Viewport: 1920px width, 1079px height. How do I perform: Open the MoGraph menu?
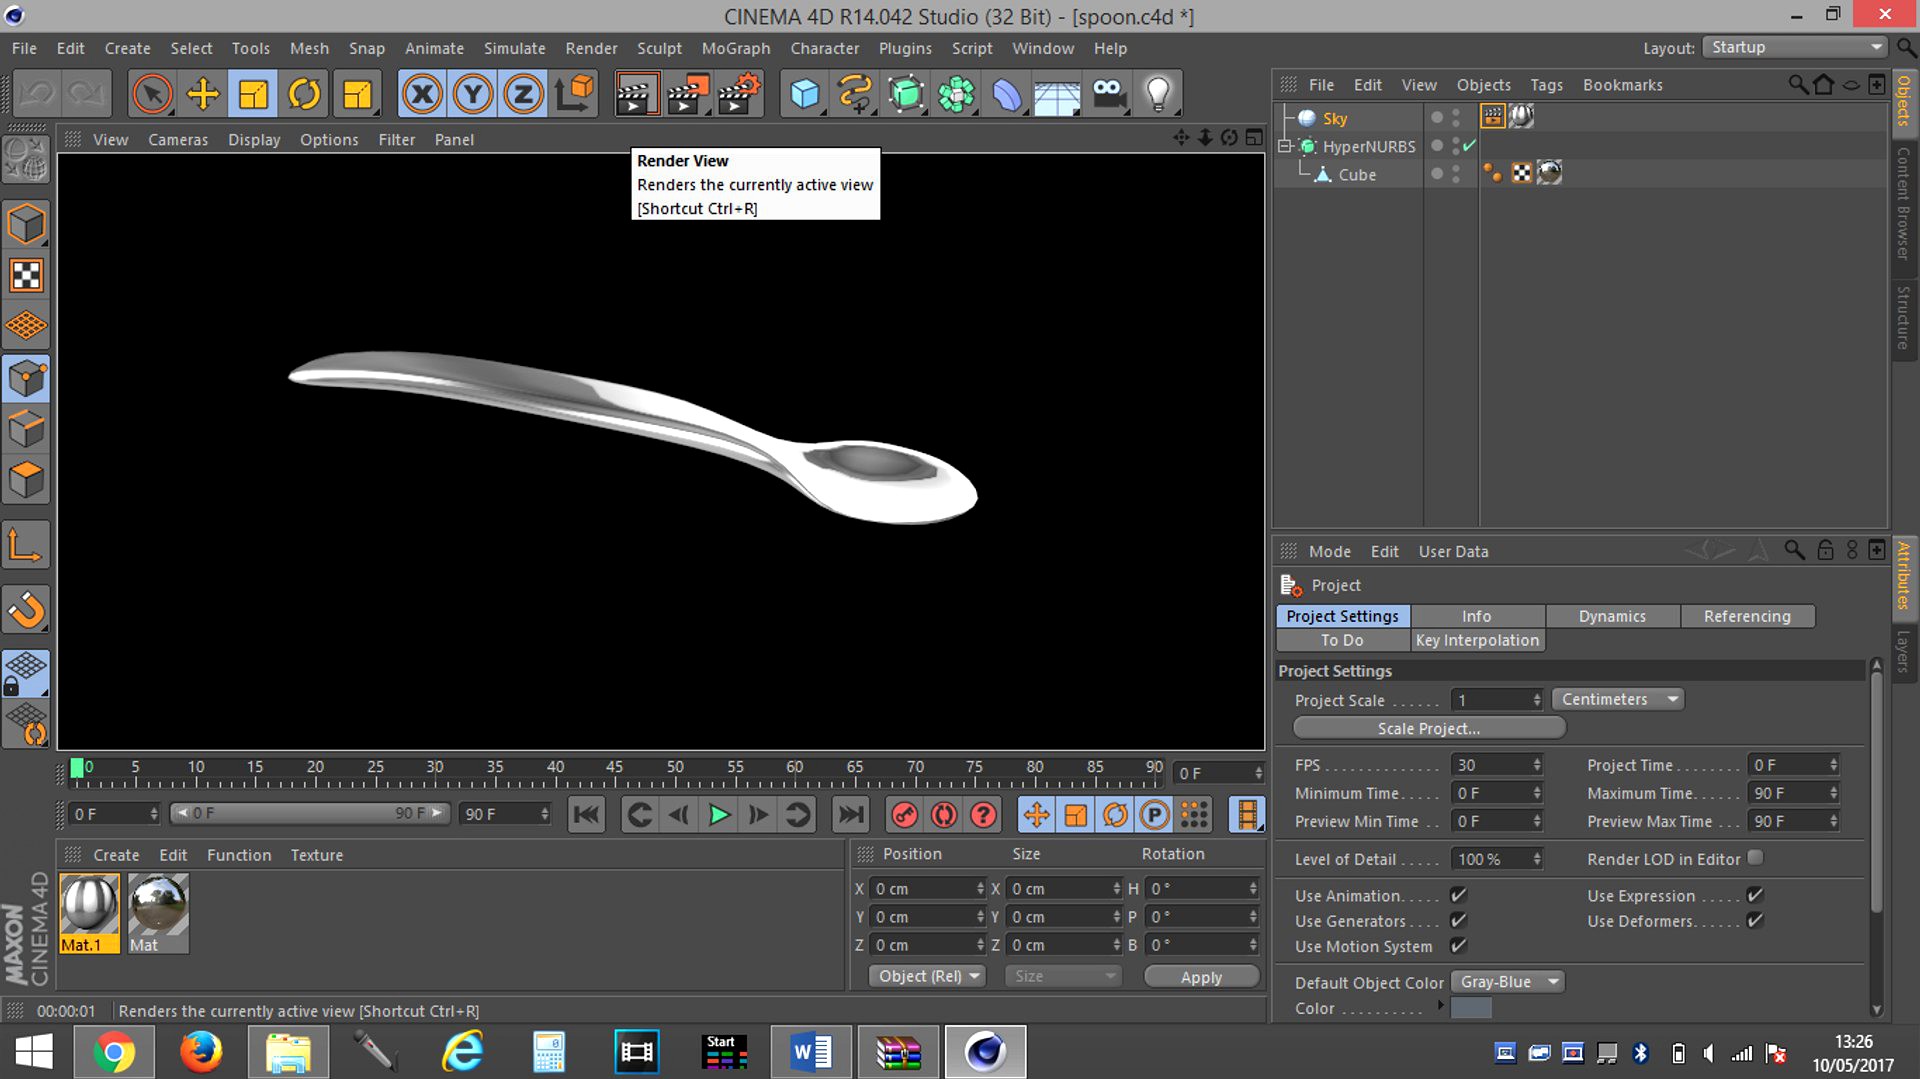(x=735, y=48)
